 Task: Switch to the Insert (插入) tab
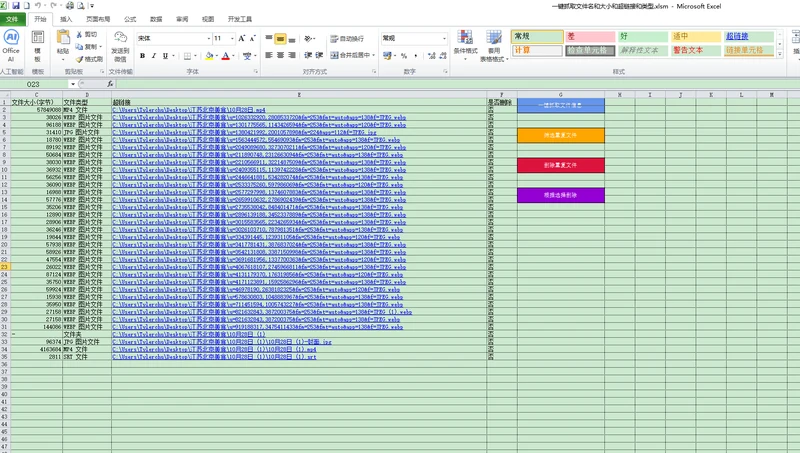click(66, 19)
